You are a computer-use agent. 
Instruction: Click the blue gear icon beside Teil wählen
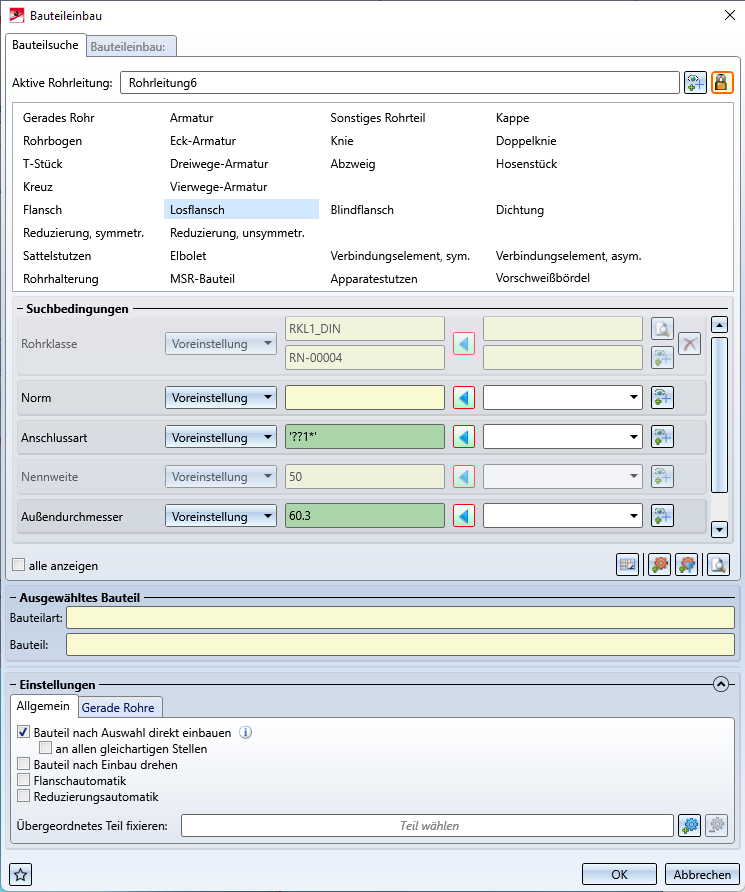[x=690, y=825]
